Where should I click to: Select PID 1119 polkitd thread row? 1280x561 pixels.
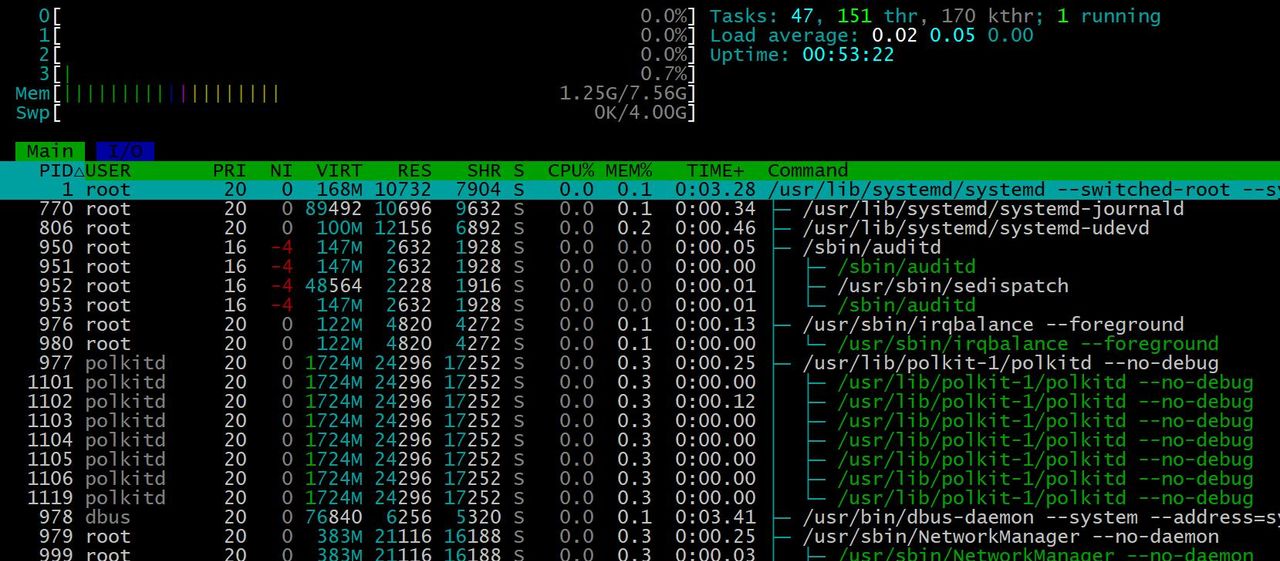pyautogui.click(x=640, y=497)
